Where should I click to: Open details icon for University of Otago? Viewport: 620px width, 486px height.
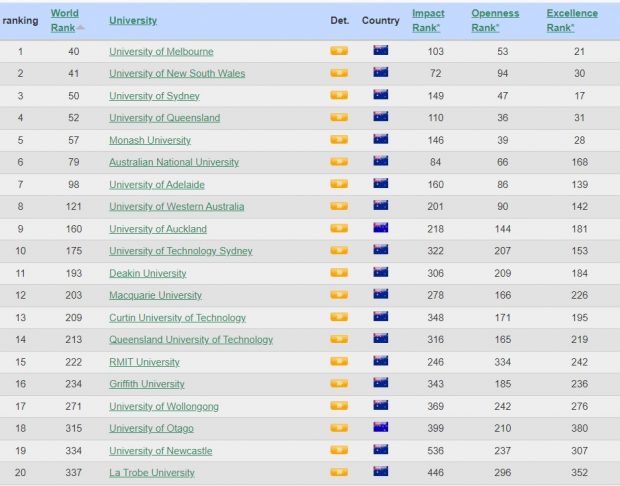339,428
